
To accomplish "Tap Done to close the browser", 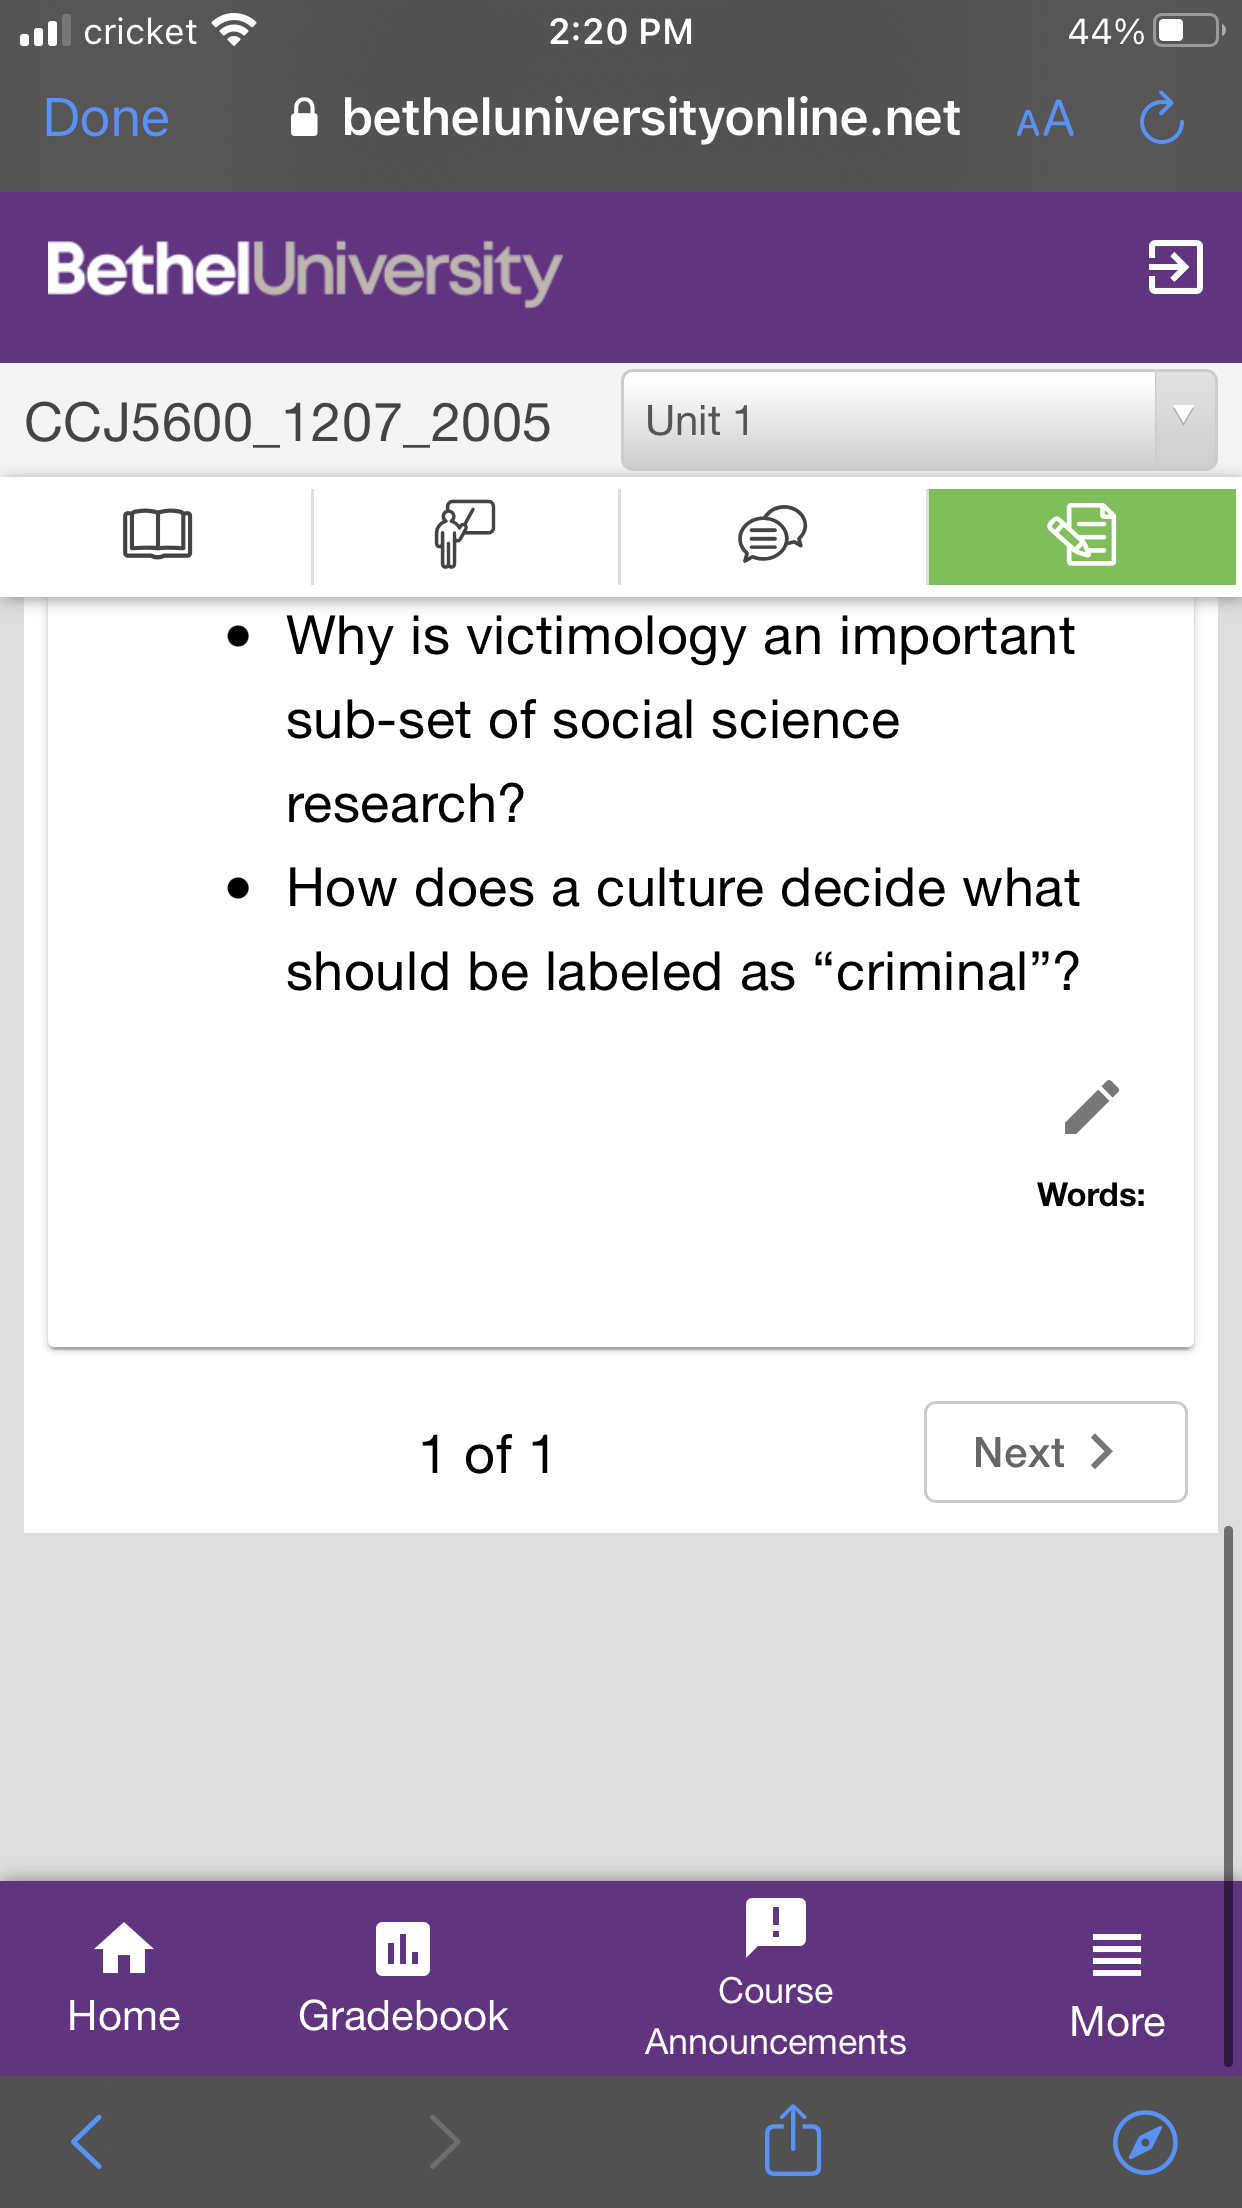I will pos(107,118).
